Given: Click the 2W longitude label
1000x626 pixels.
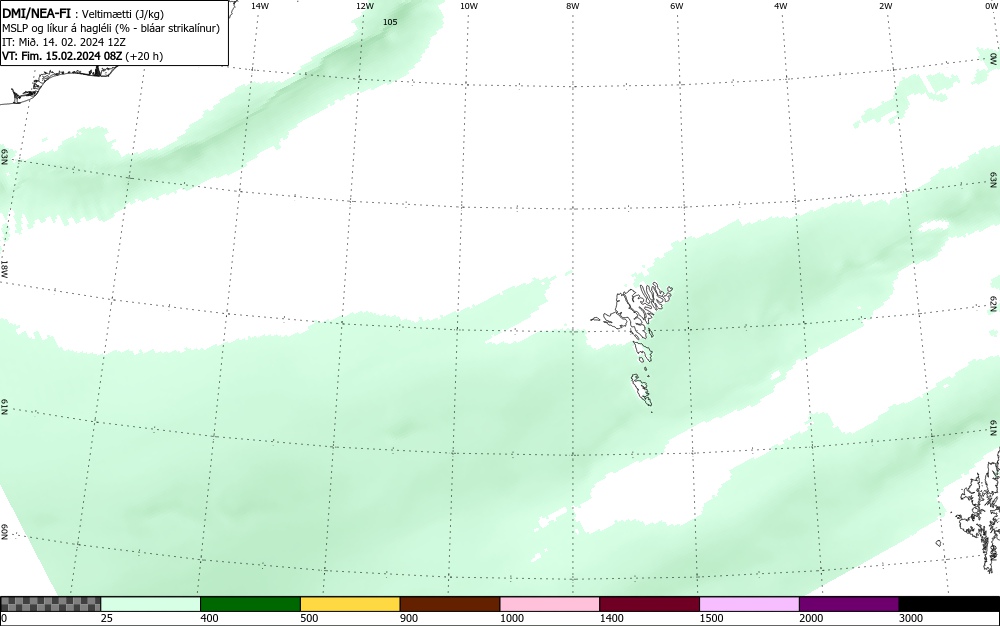Looking at the screenshot, I should (885, 6).
